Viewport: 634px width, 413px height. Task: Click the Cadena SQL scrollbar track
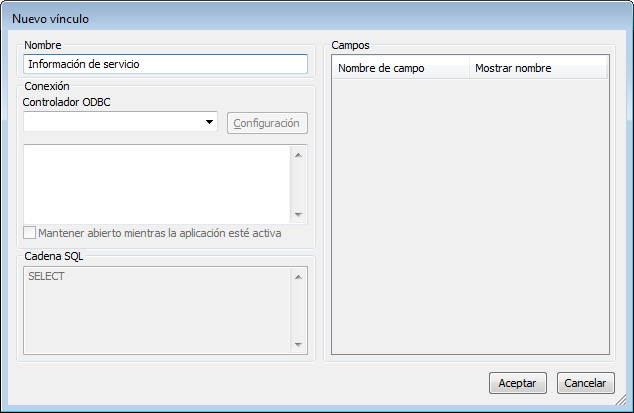tap(297, 310)
